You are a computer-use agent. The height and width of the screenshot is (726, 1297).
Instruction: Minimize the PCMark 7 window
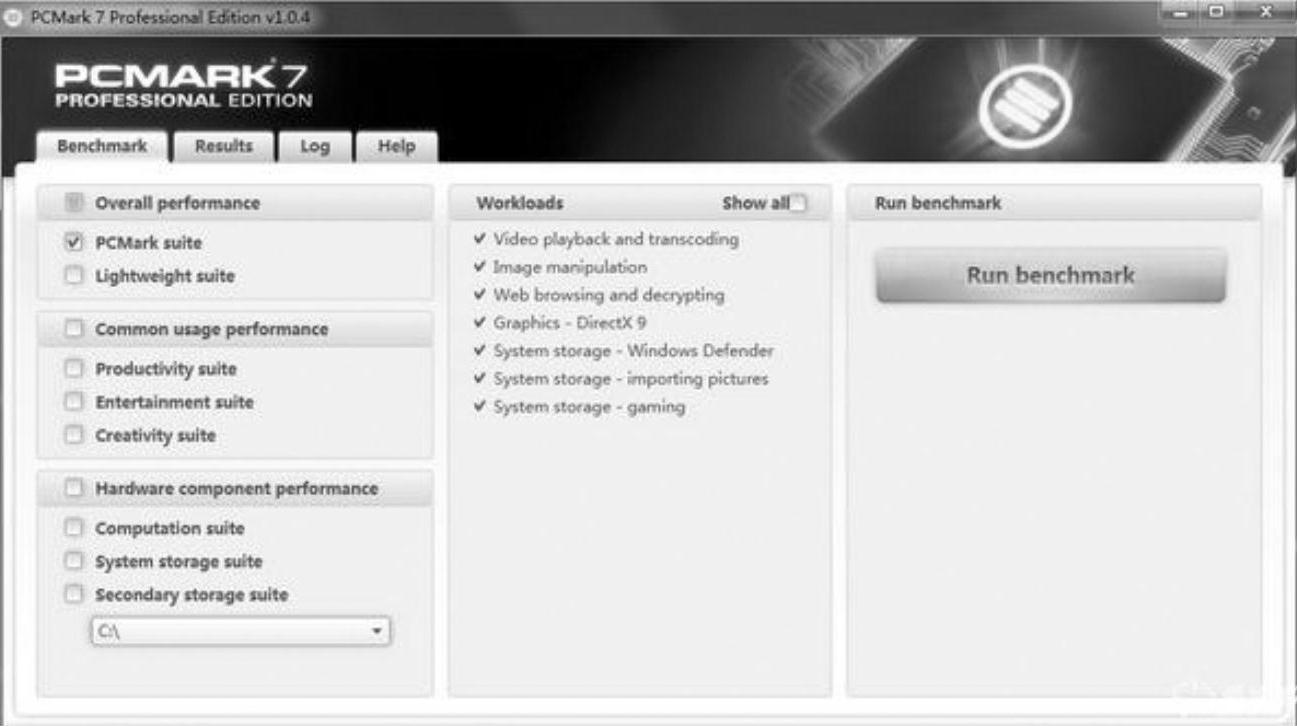pos(1183,12)
